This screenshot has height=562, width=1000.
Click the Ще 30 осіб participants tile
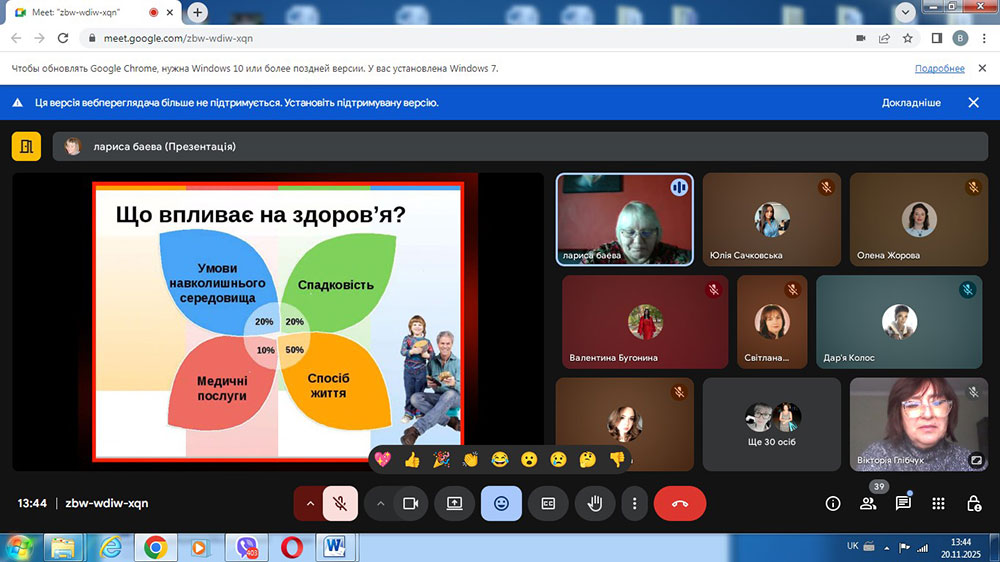point(772,424)
